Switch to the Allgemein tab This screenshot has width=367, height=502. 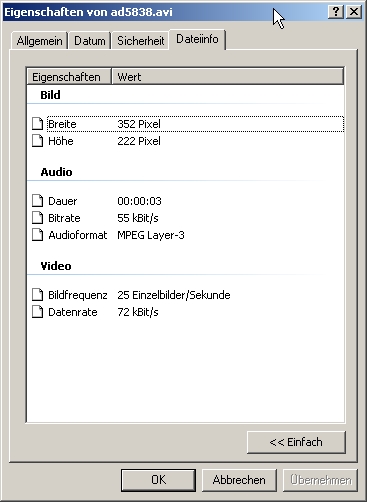39,41
